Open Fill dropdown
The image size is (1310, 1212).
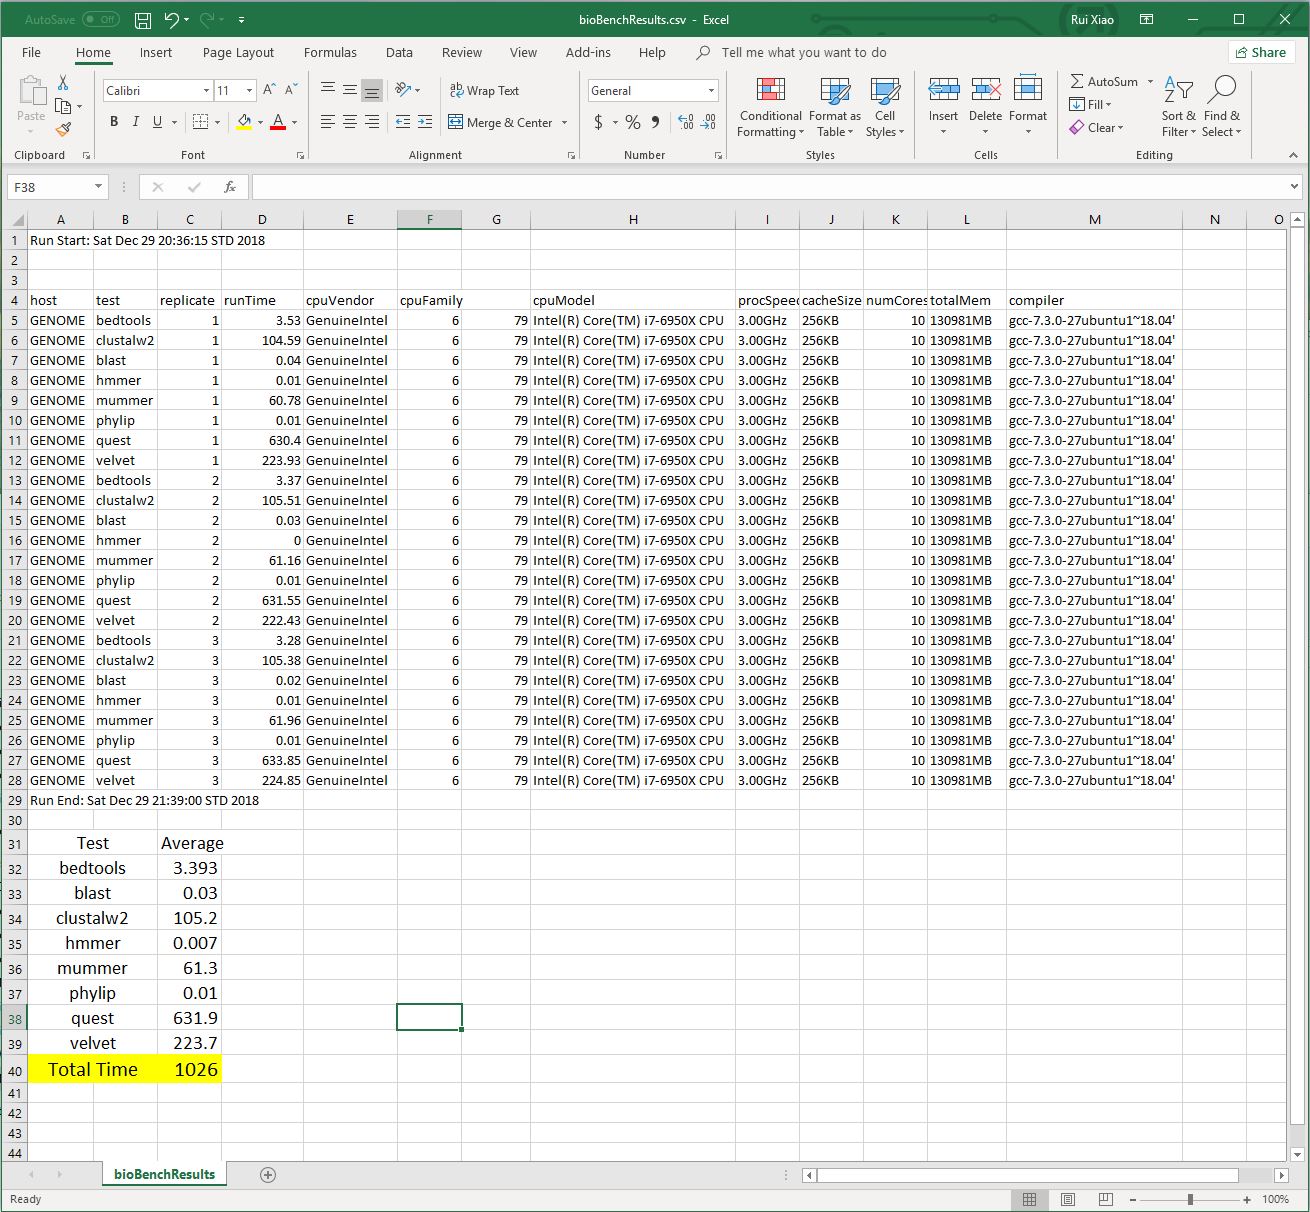(x=1090, y=104)
